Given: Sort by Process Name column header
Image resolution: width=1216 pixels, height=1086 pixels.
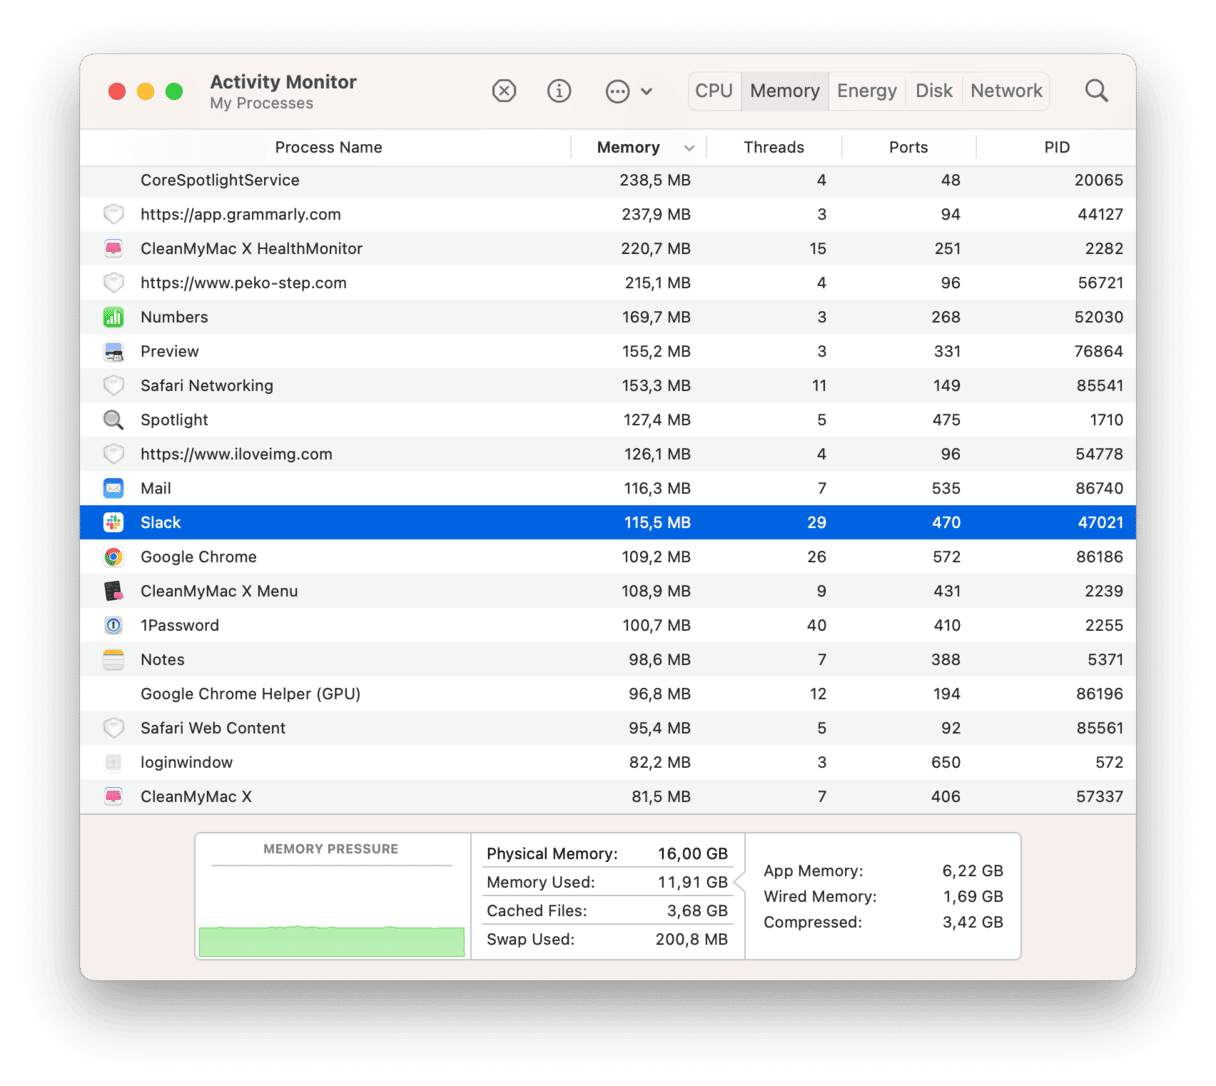Looking at the screenshot, I should pyautogui.click(x=328, y=147).
